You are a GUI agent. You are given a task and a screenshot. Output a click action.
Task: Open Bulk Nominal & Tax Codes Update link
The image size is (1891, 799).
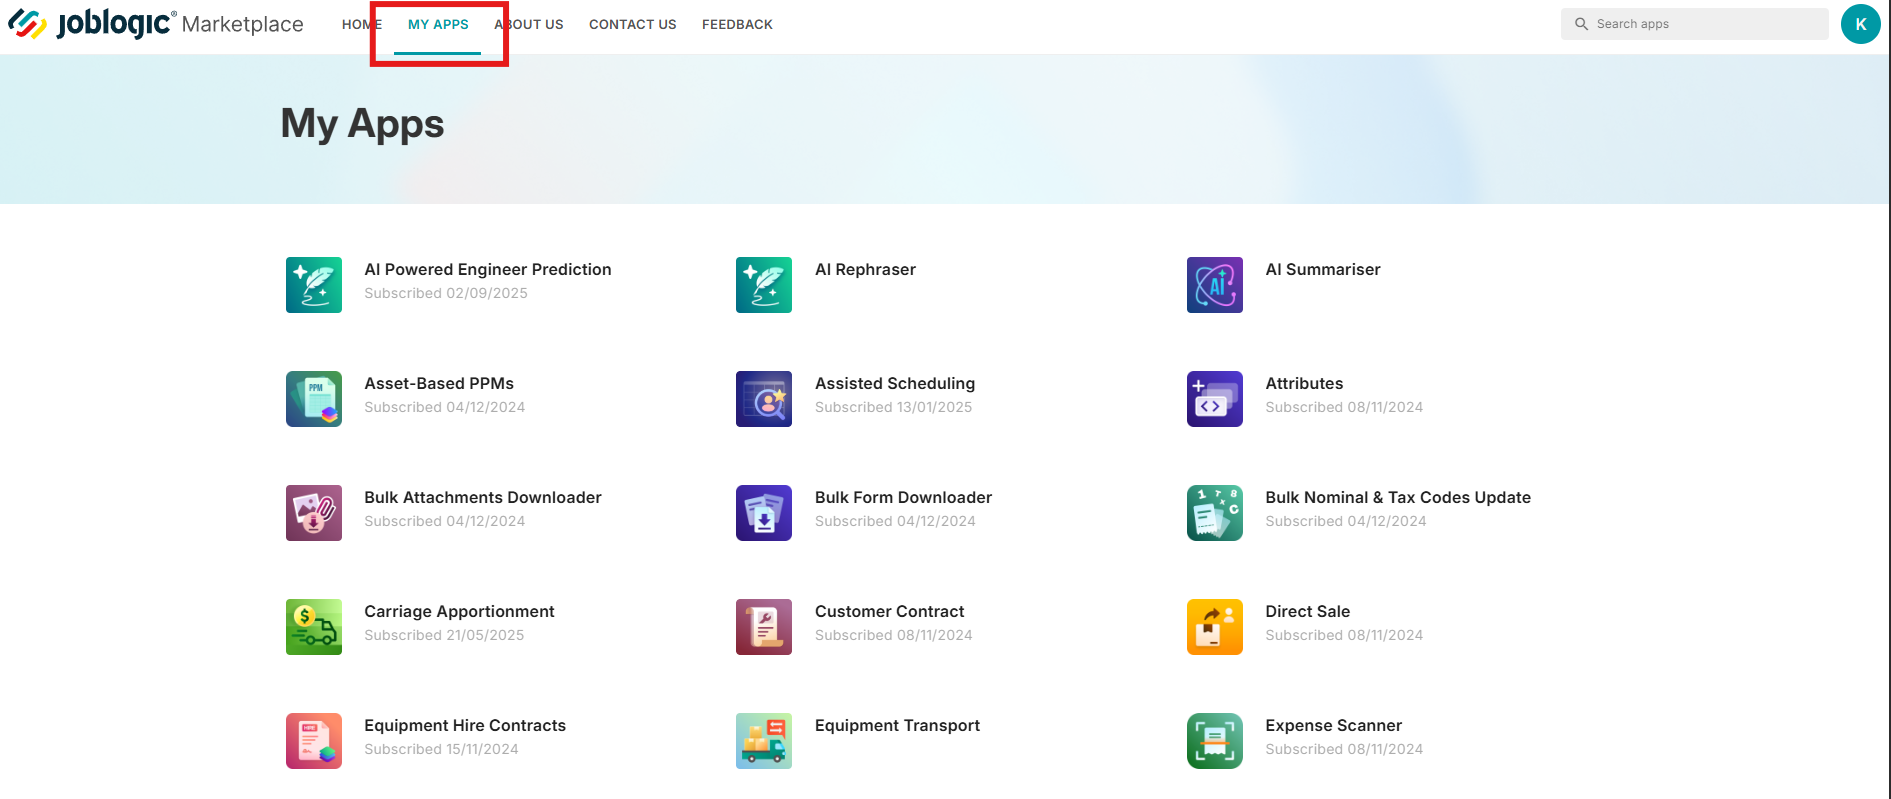1398,497
